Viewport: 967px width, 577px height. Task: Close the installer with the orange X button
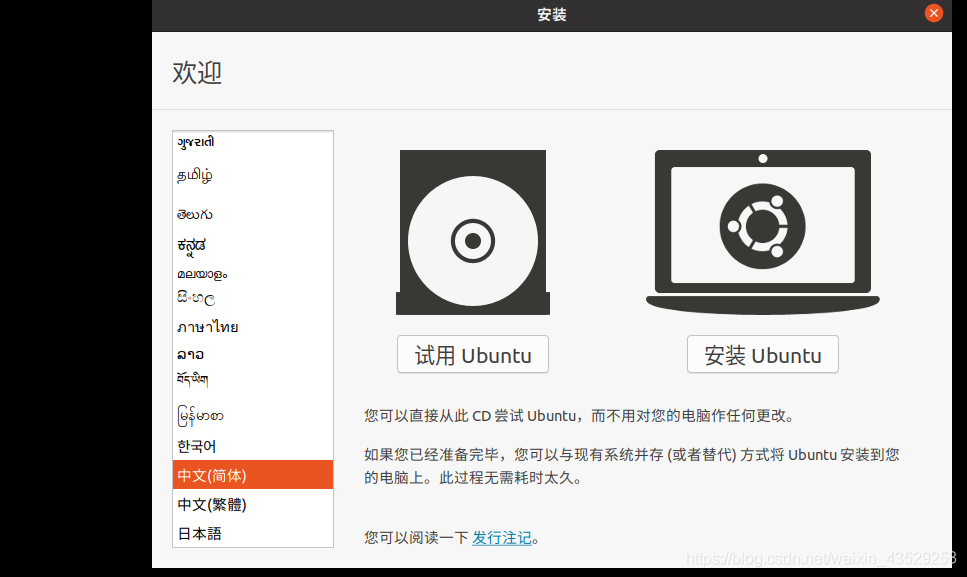pyautogui.click(x=934, y=13)
